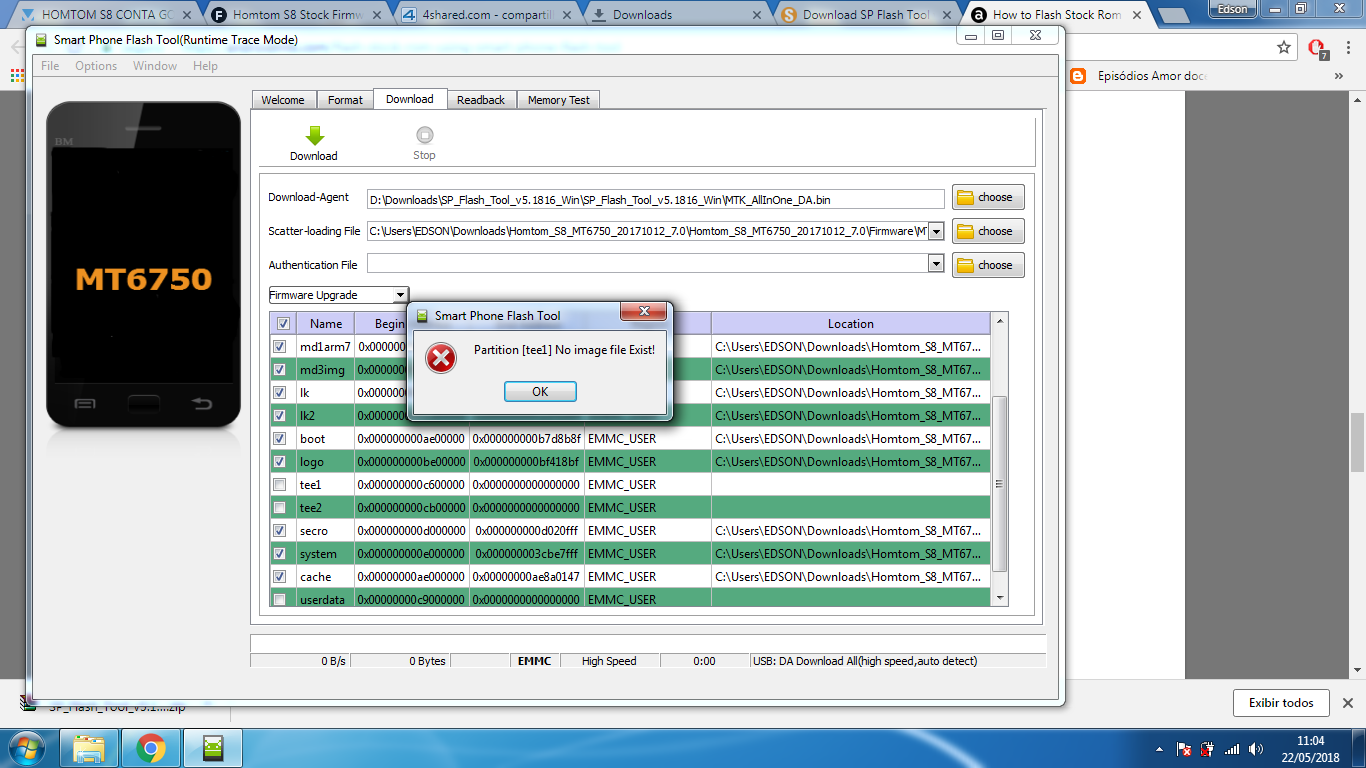Click the Download-Agent path input field
The image size is (1366, 768).
(656, 199)
